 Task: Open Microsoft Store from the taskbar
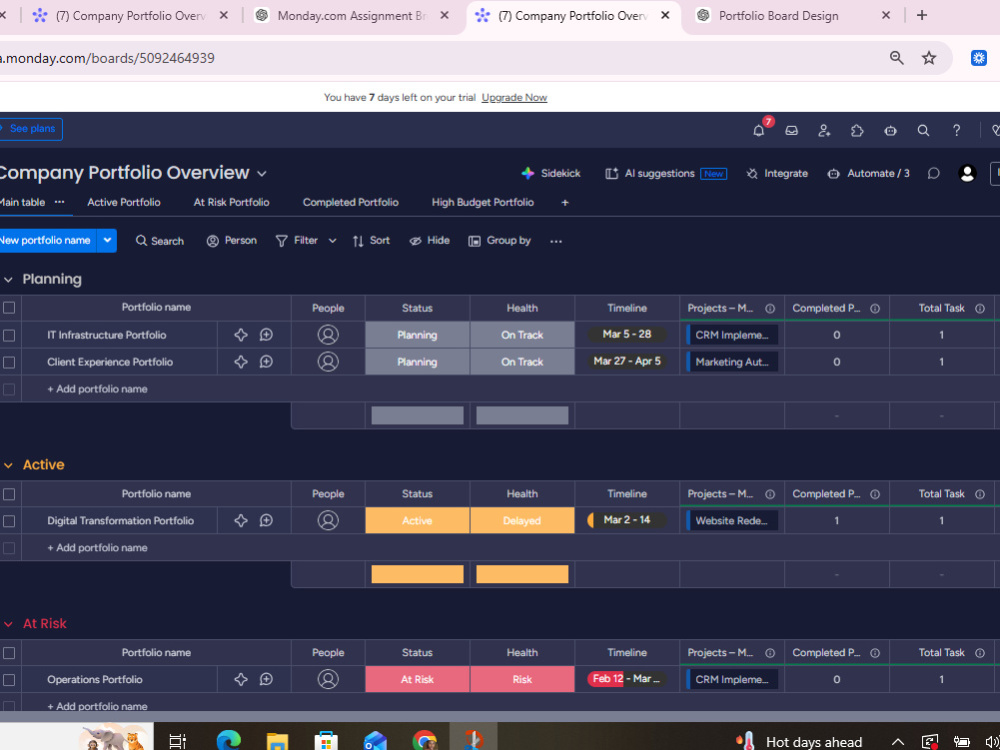click(x=326, y=741)
